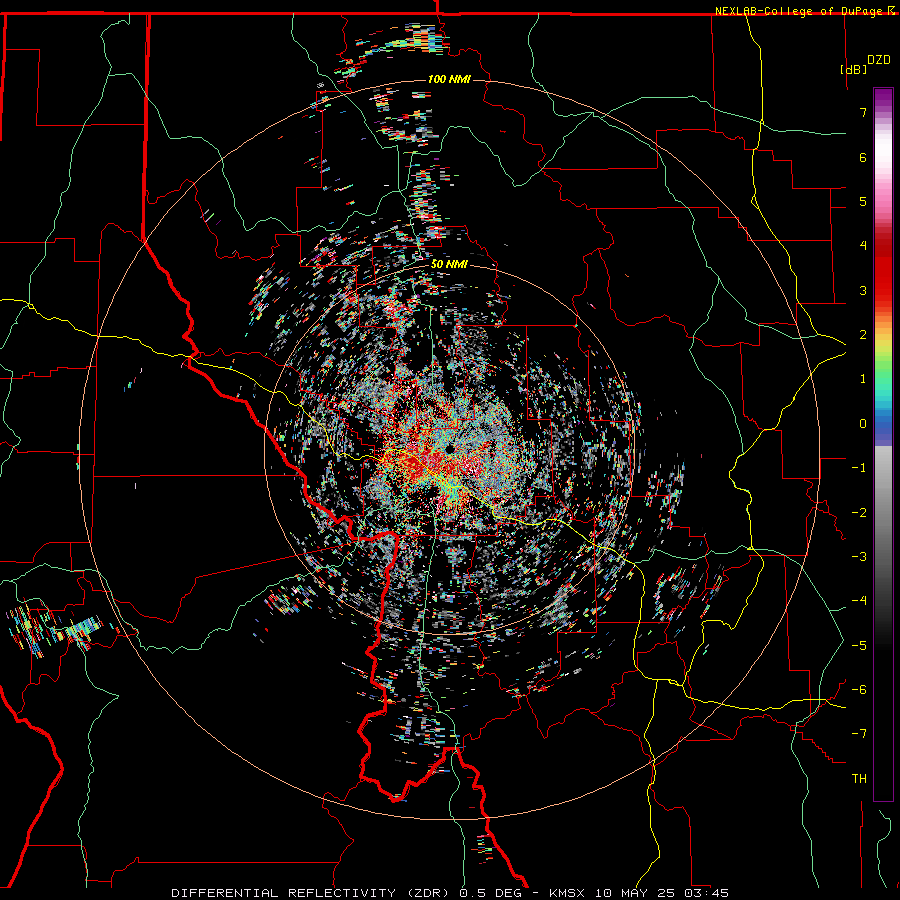Click the 5 tick on the color scale
The image size is (900, 900).
[863, 201]
